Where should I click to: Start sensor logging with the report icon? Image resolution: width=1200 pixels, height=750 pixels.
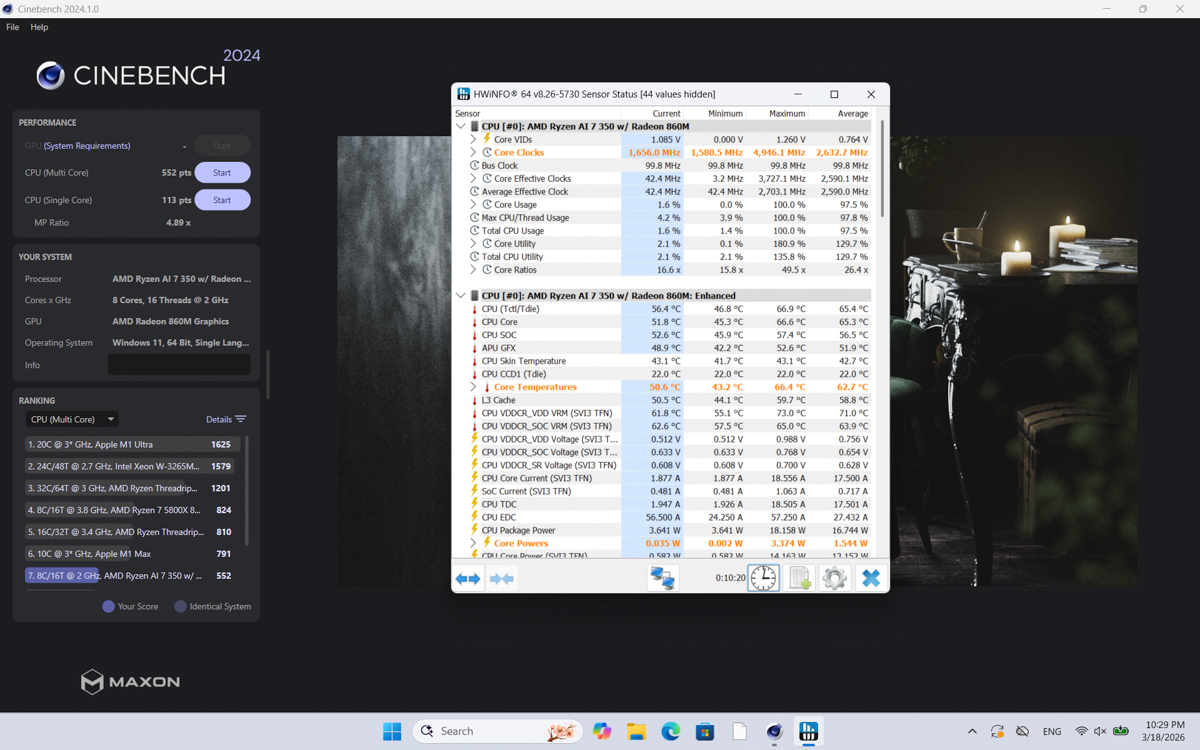click(x=799, y=577)
